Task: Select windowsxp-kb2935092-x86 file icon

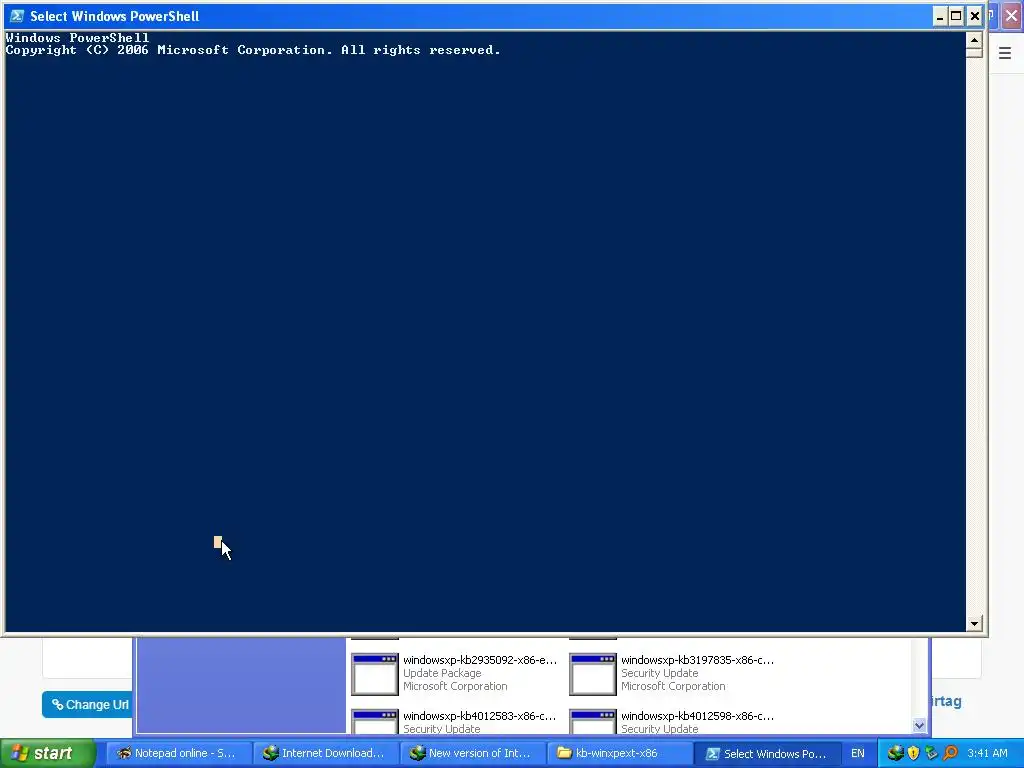Action: 375,674
